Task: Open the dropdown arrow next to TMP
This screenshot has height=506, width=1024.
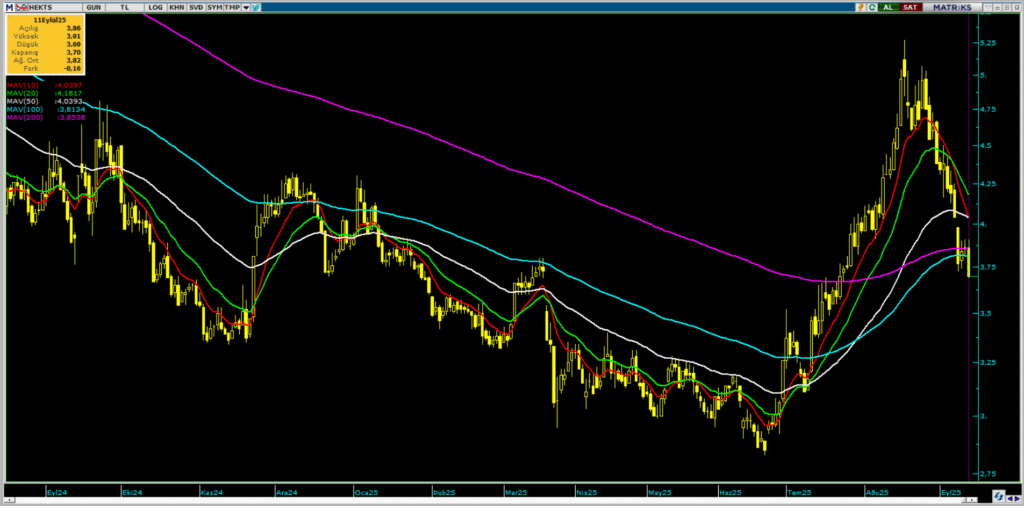Action: pos(245,7)
